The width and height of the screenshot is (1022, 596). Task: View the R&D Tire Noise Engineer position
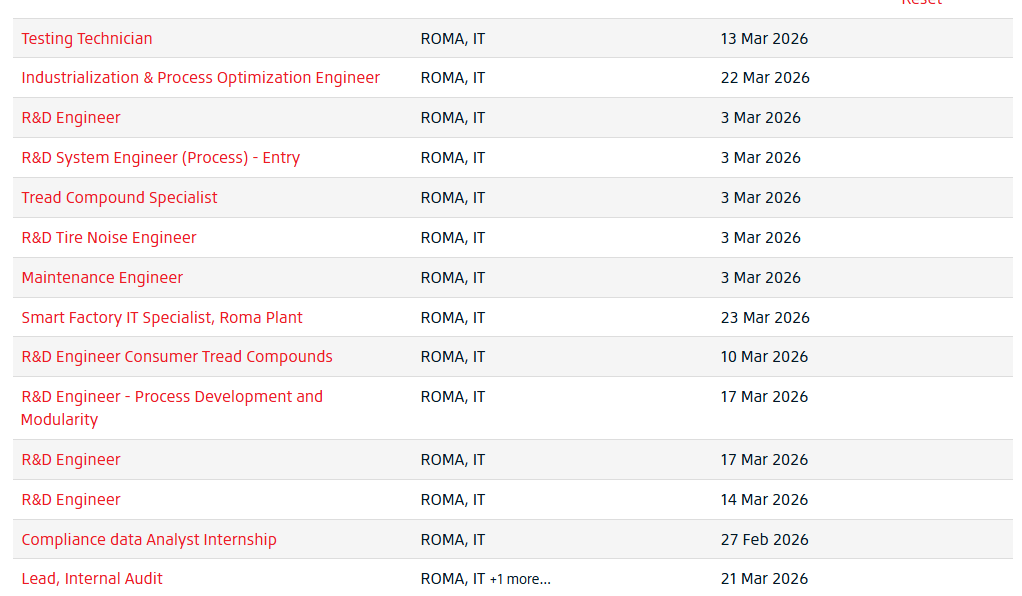click(x=109, y=238)
